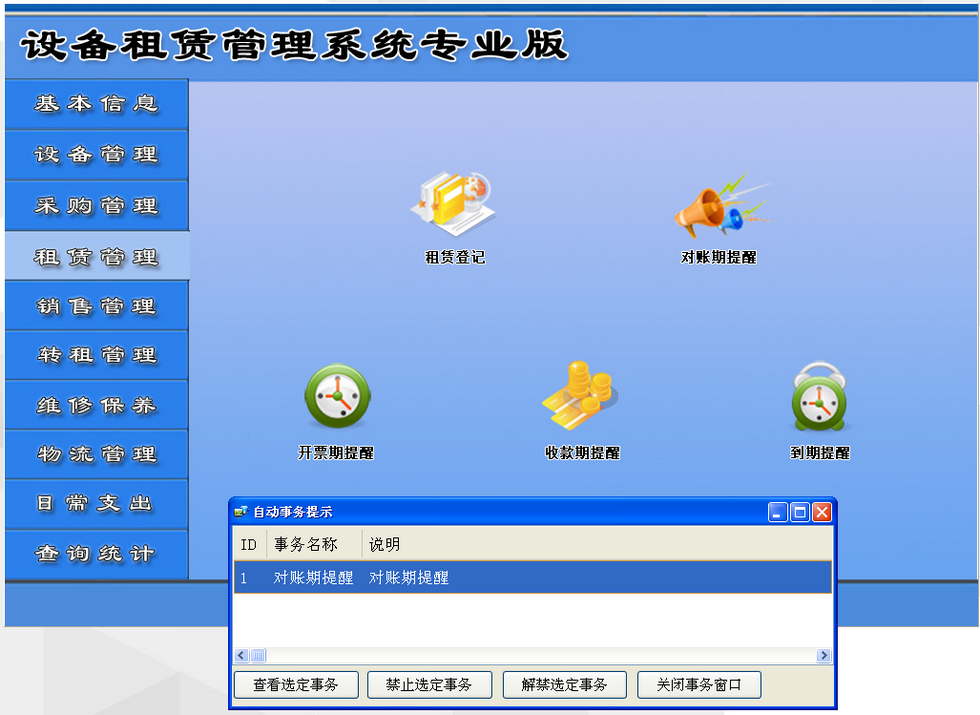Click the 对账期提醒 label under the megaphone

pos(719,257)
